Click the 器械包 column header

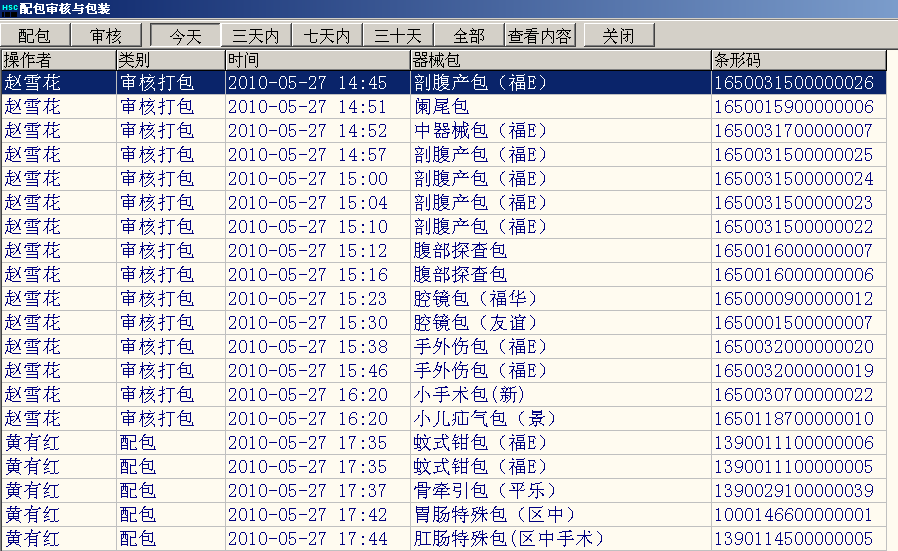point(559,59)
